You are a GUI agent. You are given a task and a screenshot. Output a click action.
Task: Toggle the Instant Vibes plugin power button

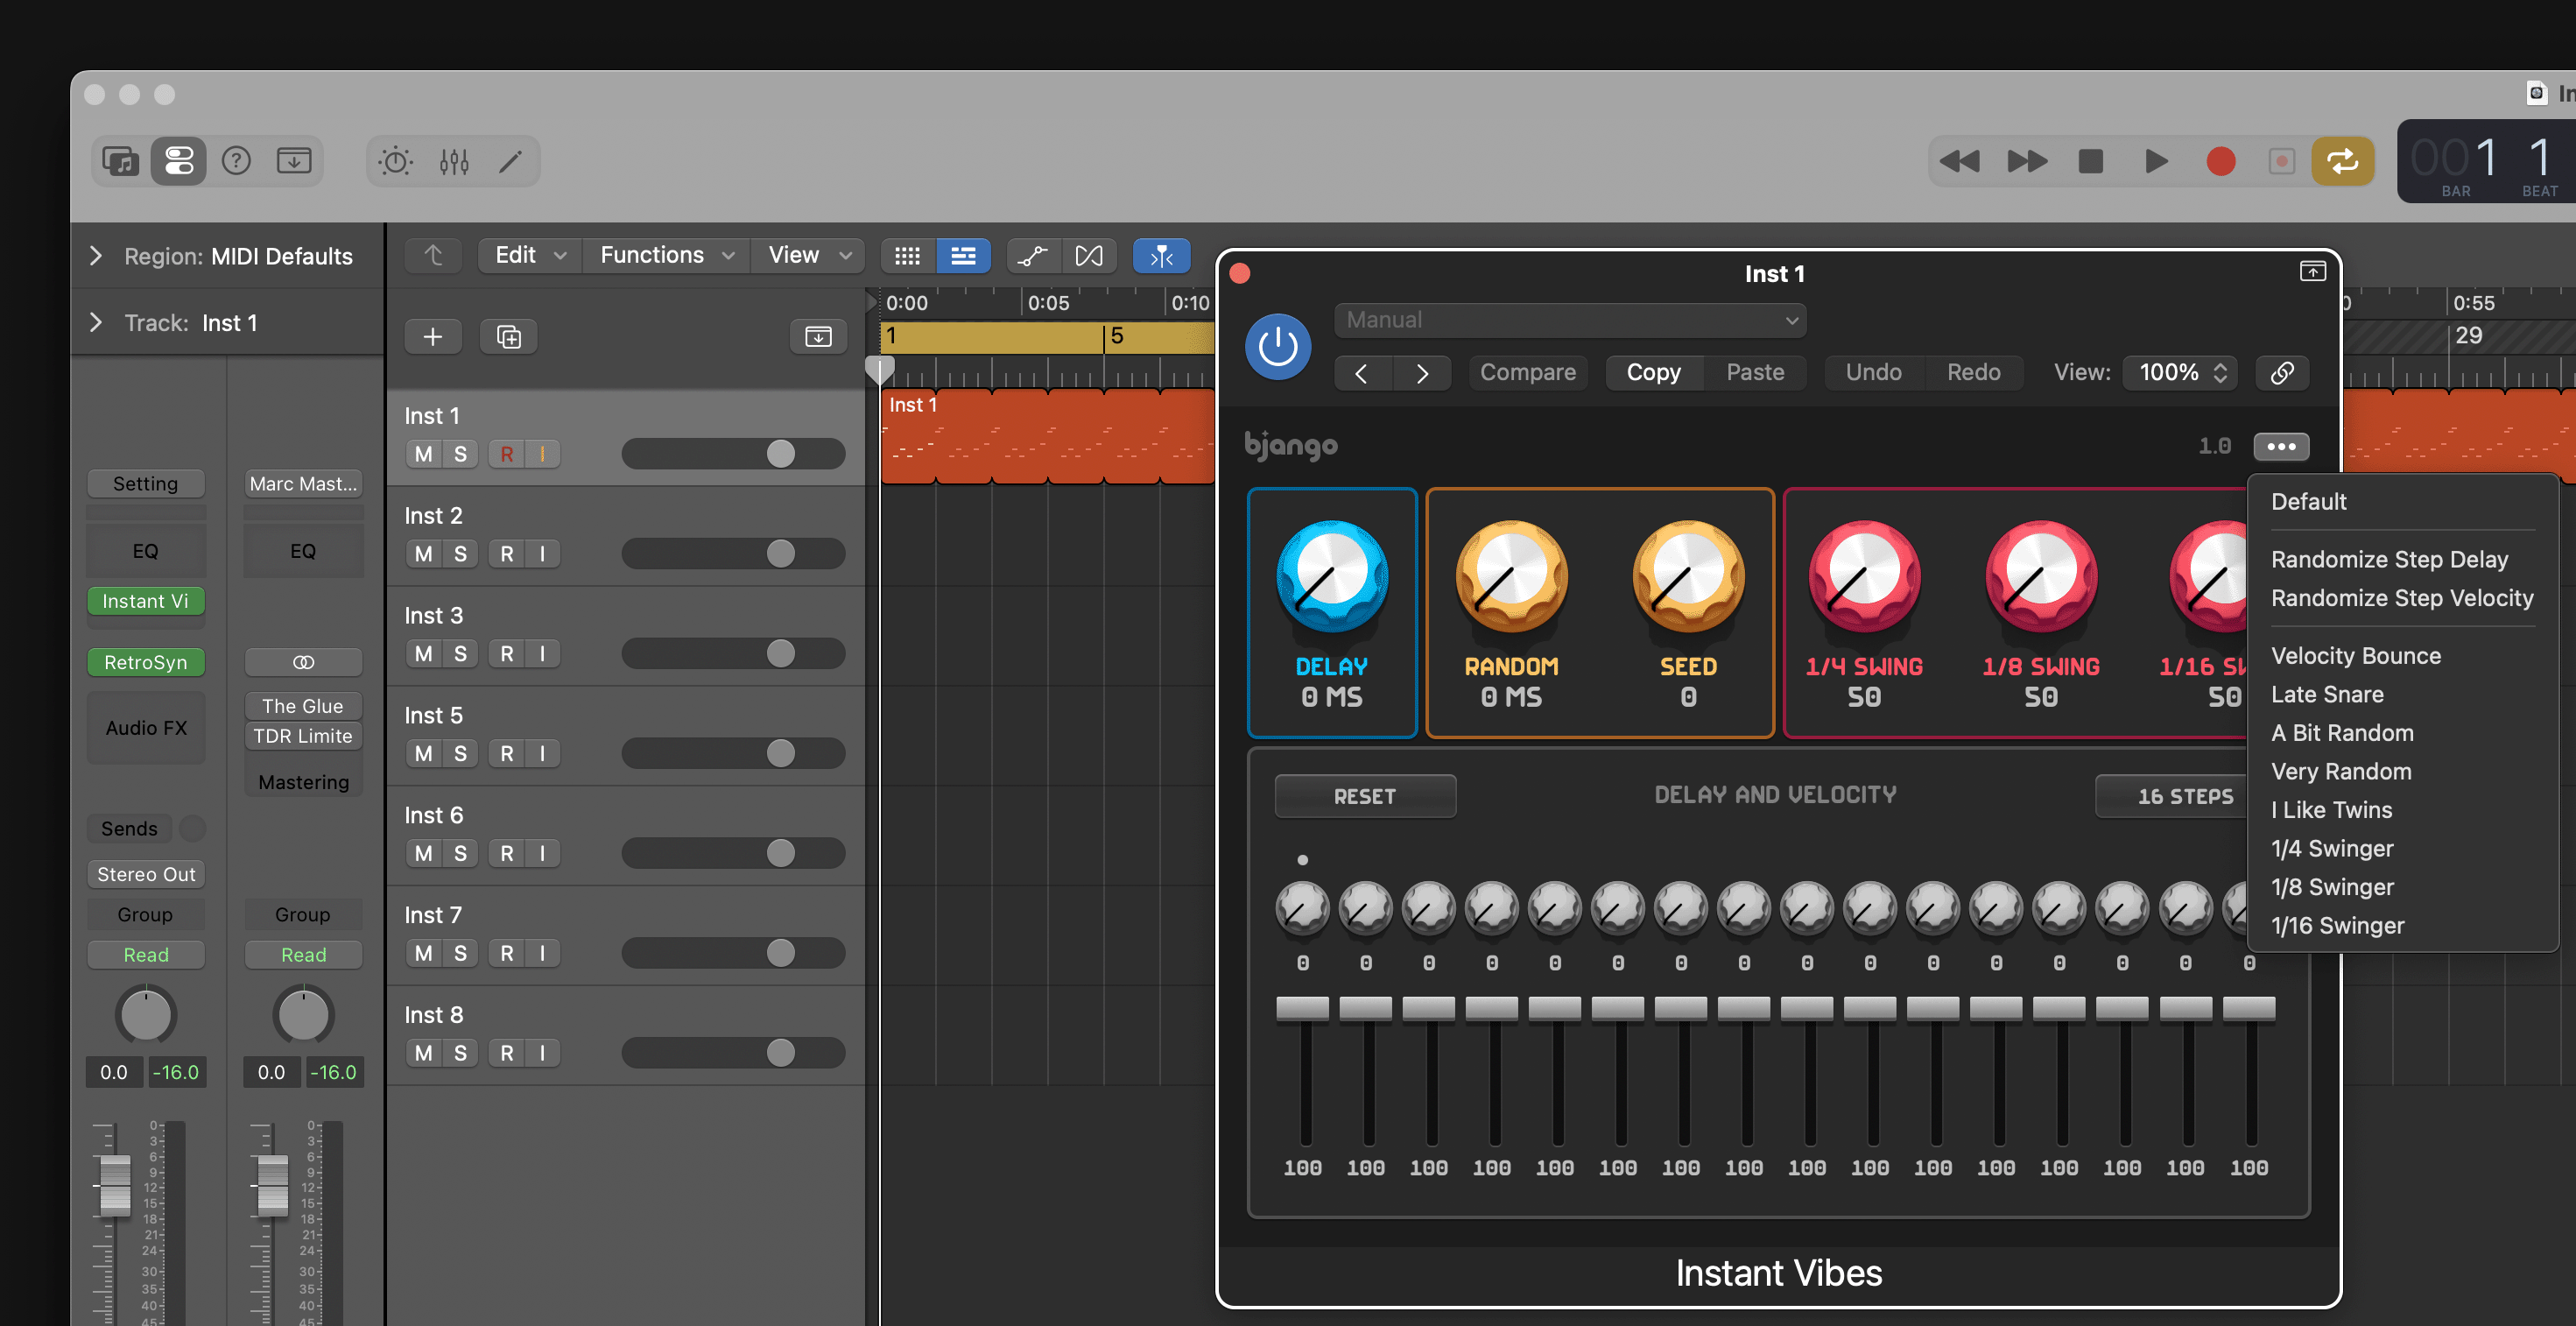[1278, 347]
